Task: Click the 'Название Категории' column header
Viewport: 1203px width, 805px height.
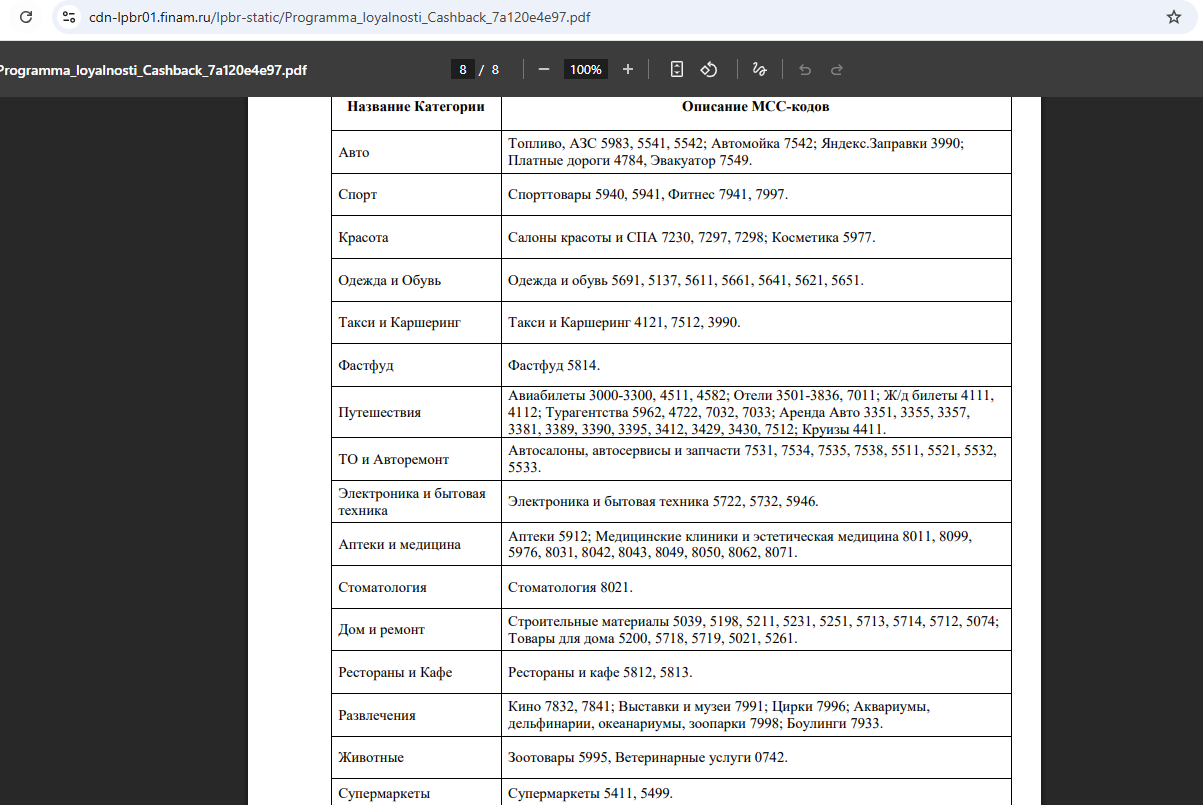Action: (416, 106)
